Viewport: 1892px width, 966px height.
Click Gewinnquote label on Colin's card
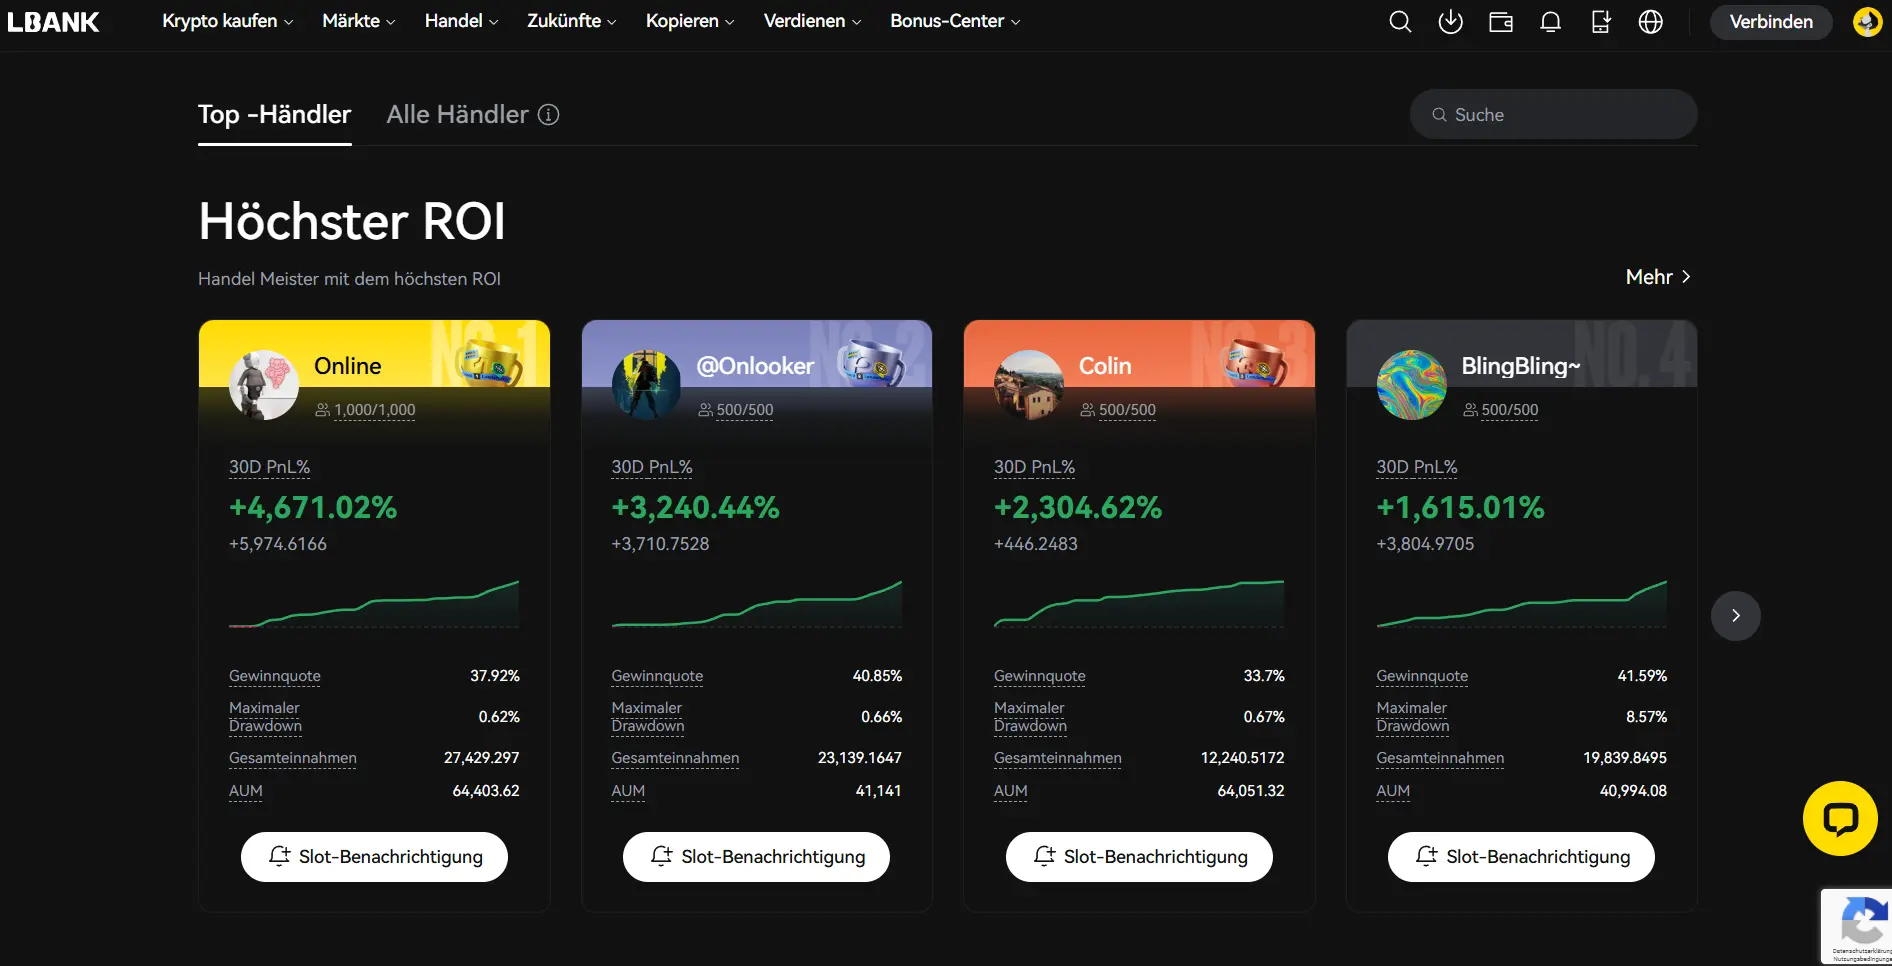click(1039, 676)
